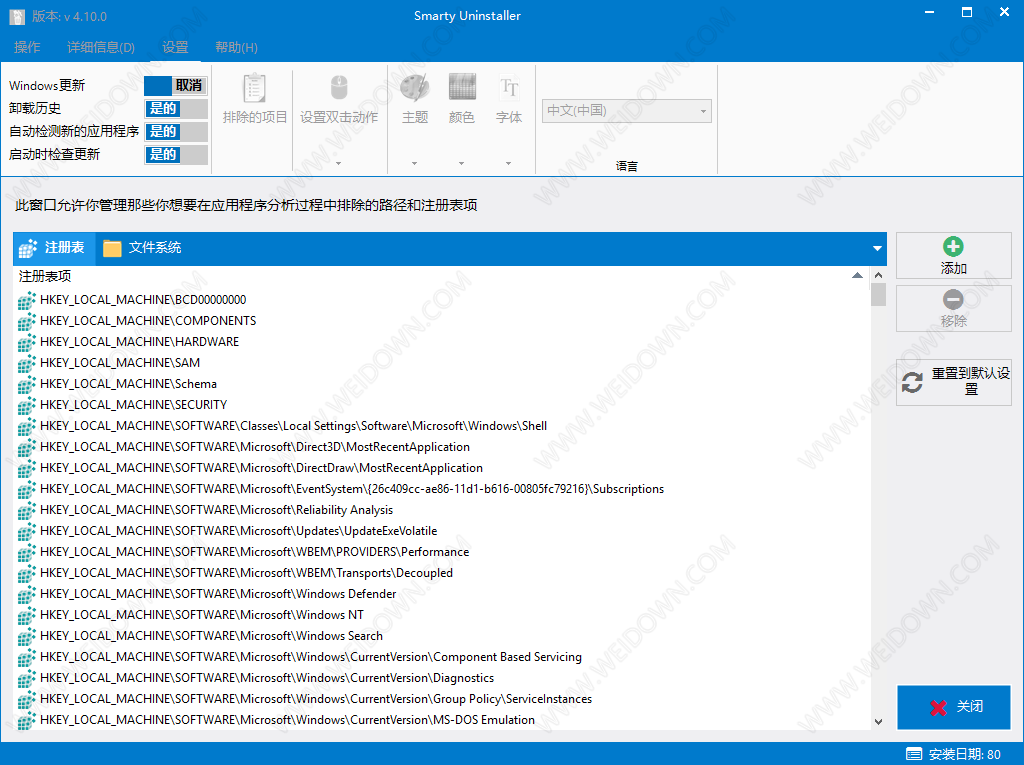Select the Classes\Local Settings Shell row

coord(441,427)
